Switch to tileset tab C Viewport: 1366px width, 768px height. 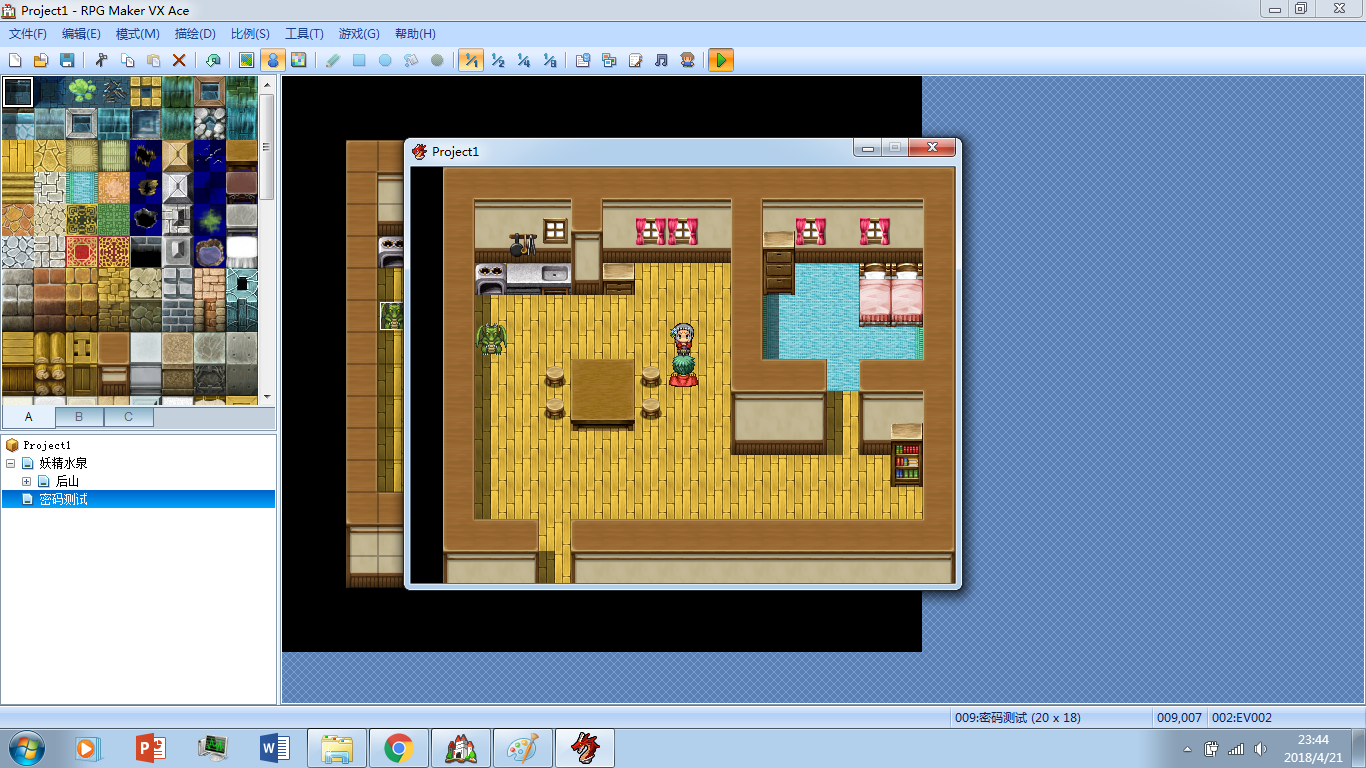129,417
